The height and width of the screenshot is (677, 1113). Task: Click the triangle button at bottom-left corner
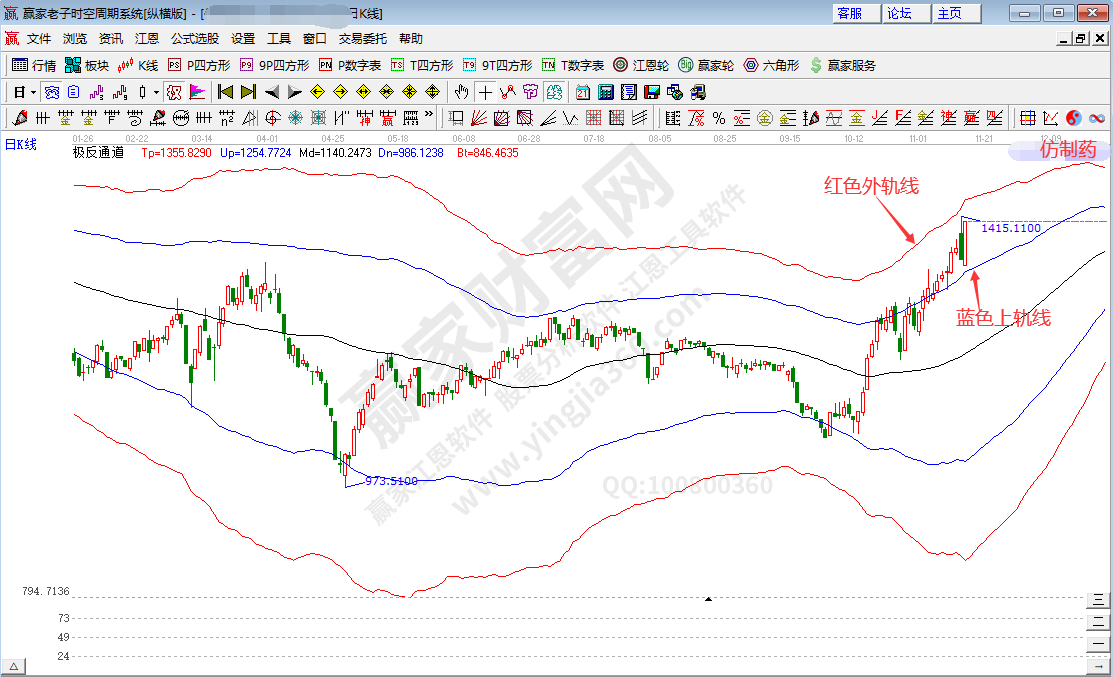[14, 666]
